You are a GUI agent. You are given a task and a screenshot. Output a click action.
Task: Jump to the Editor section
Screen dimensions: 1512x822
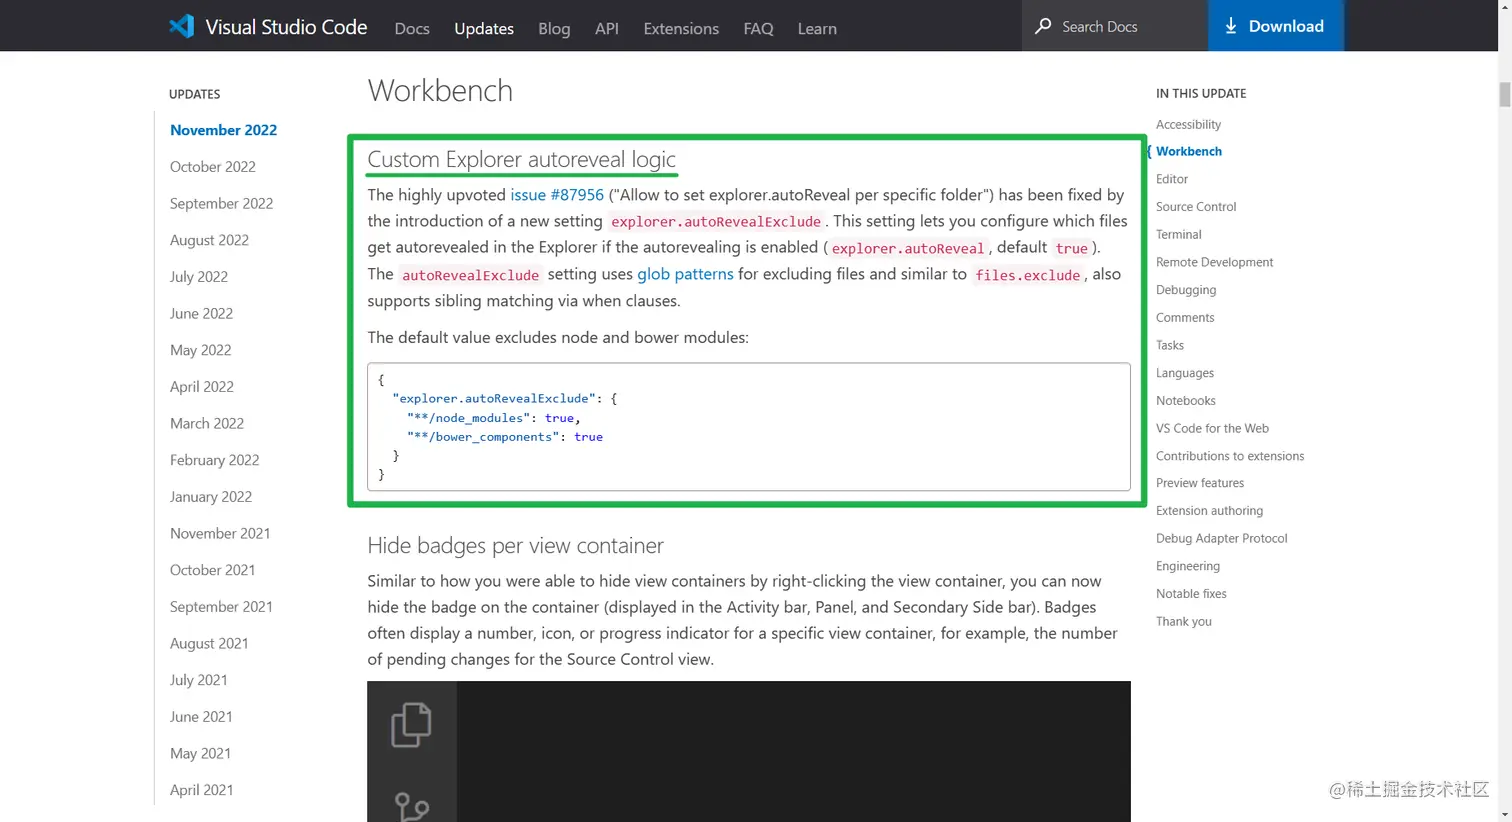point(1172,179)
